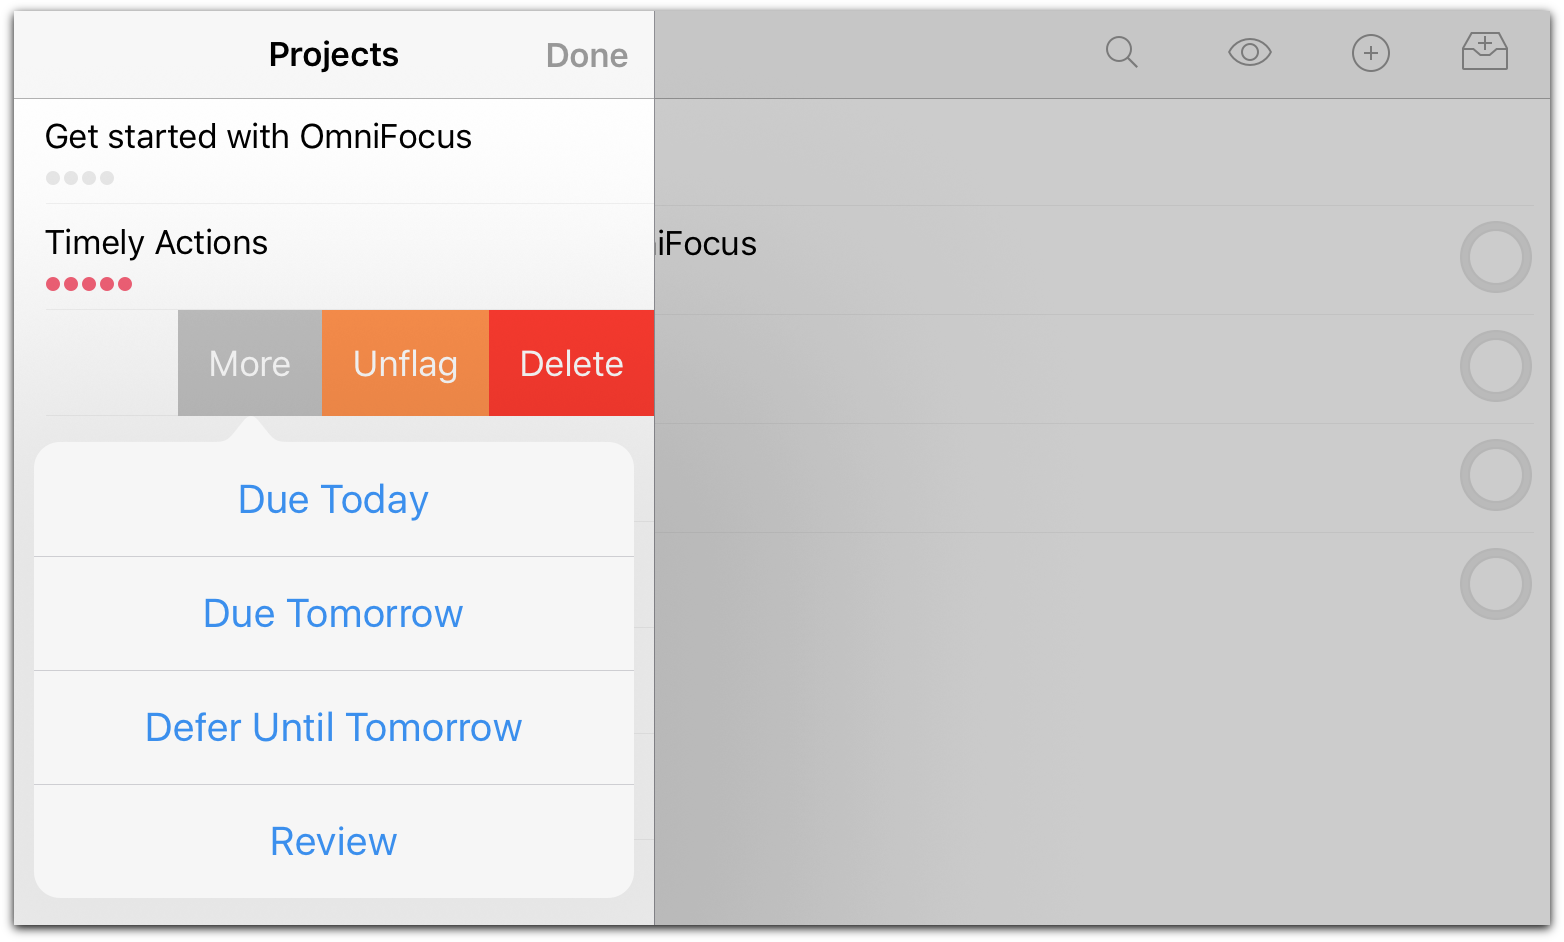Open view options eye icon
Viewport: 1564px width, 942px height.
coord(1249,52)
